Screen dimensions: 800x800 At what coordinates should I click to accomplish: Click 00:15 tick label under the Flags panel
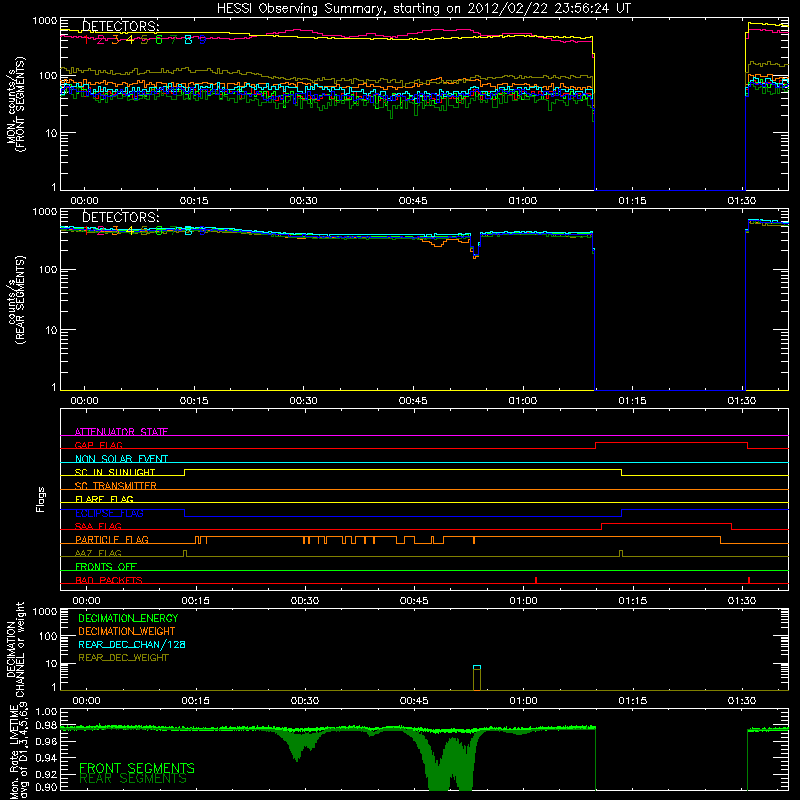click(195, 601)
